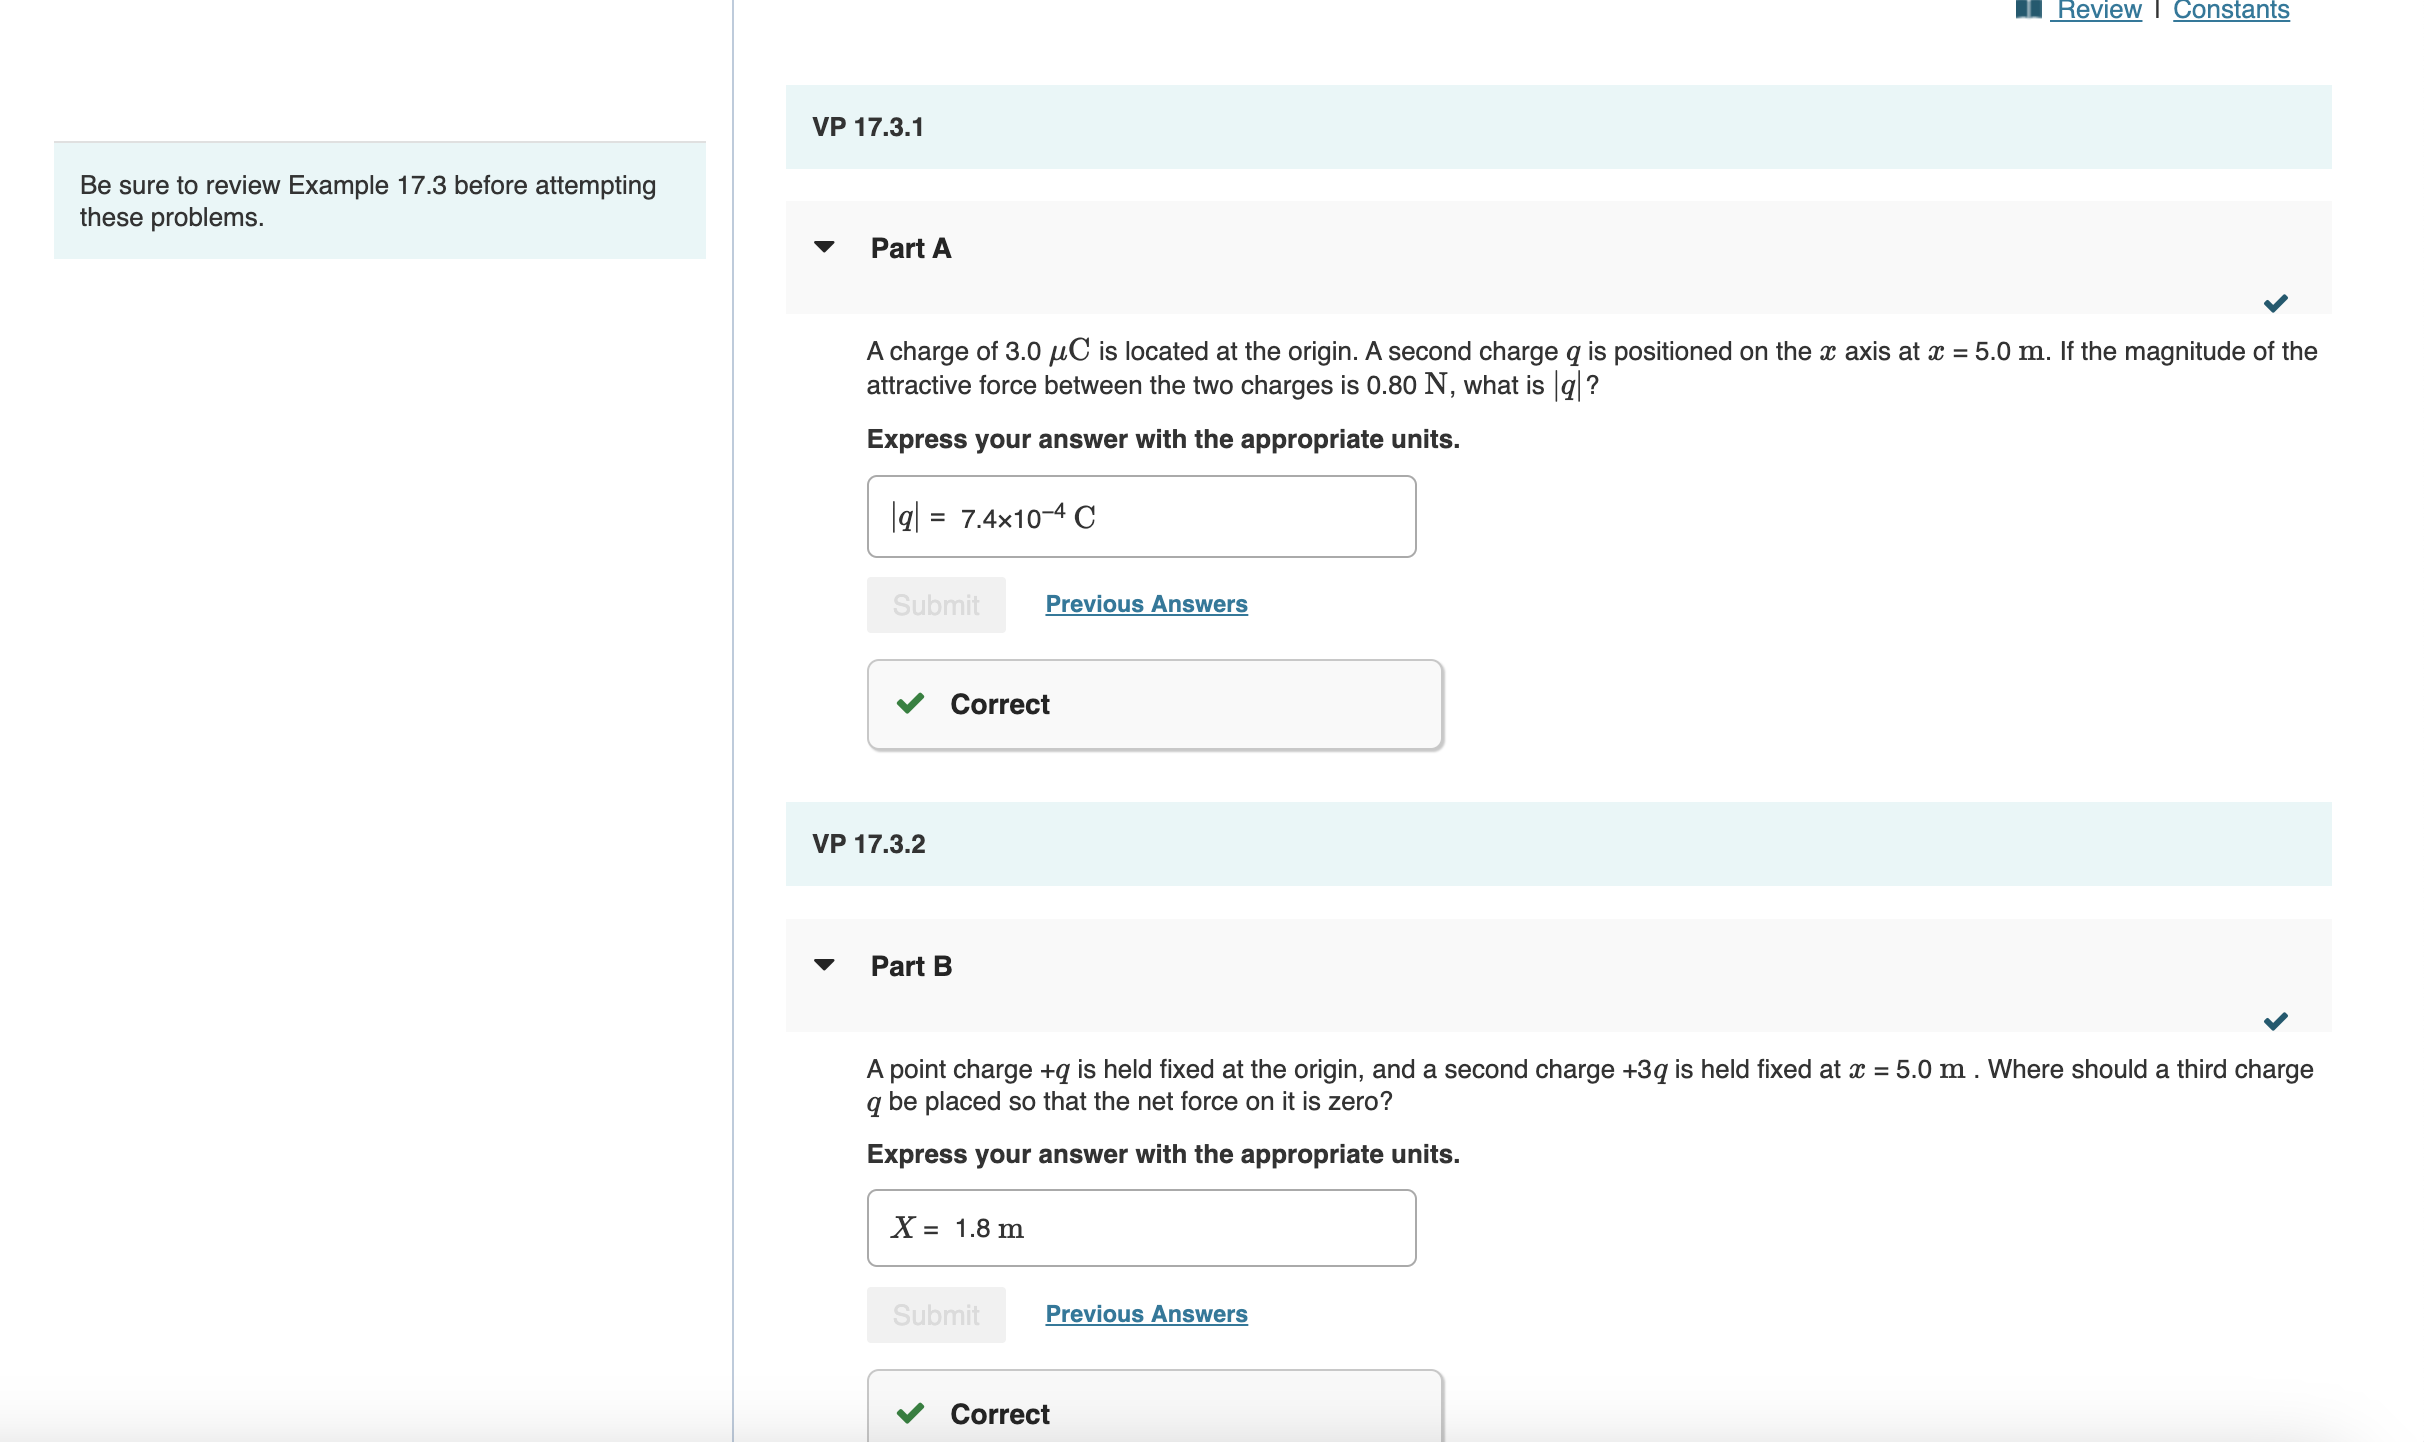Click the textbook icon beside the Review link
Viewport: 2424px width, 1442px height.
click(x=2030, y=8)
